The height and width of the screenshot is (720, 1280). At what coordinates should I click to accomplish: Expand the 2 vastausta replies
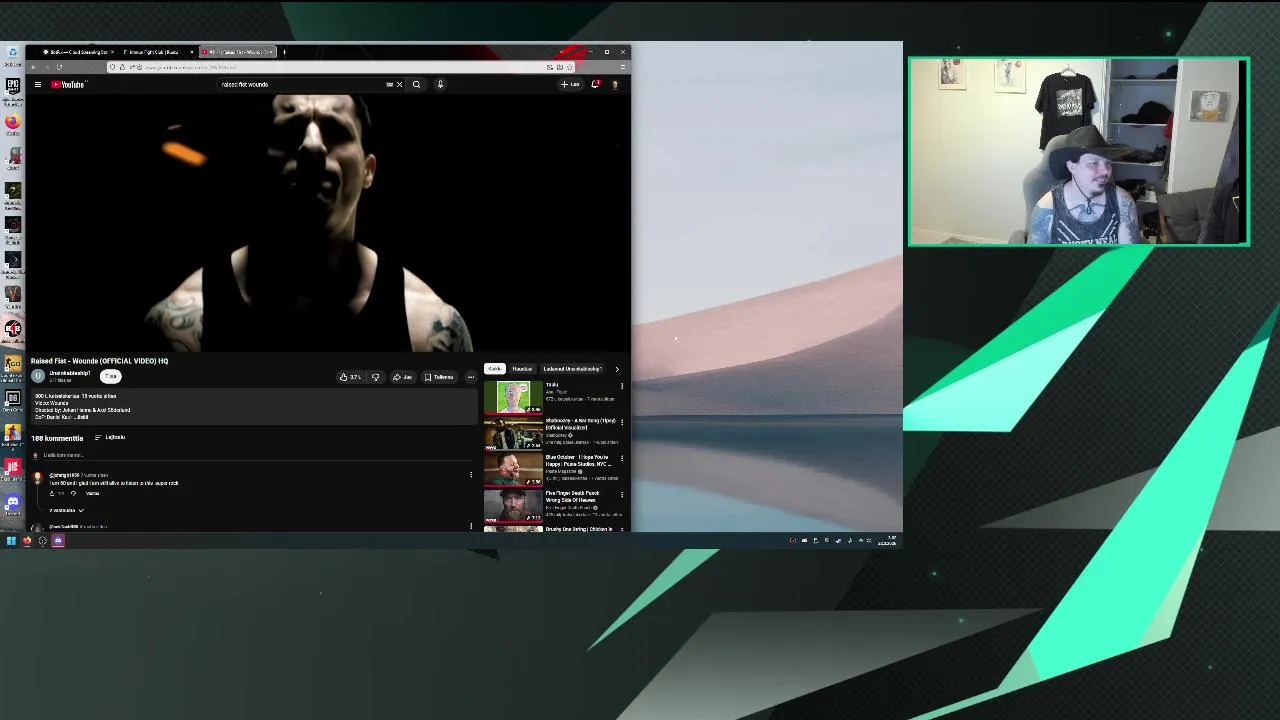pyautogui.click(x=66, y=510)
